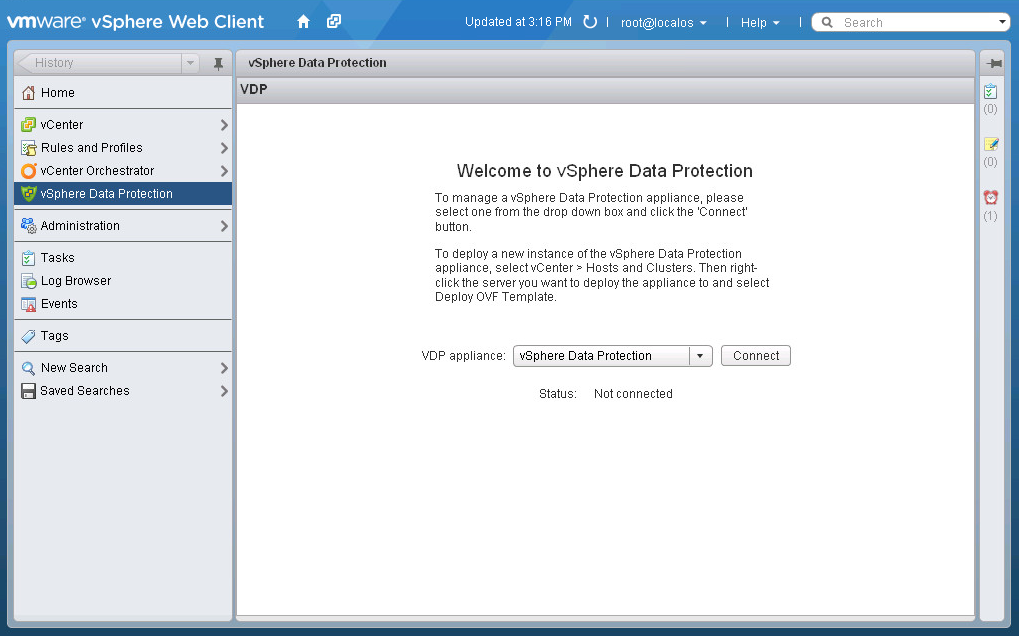Click the New Search label
This screenshot has height=636, width=1019.
pos(74,368)
